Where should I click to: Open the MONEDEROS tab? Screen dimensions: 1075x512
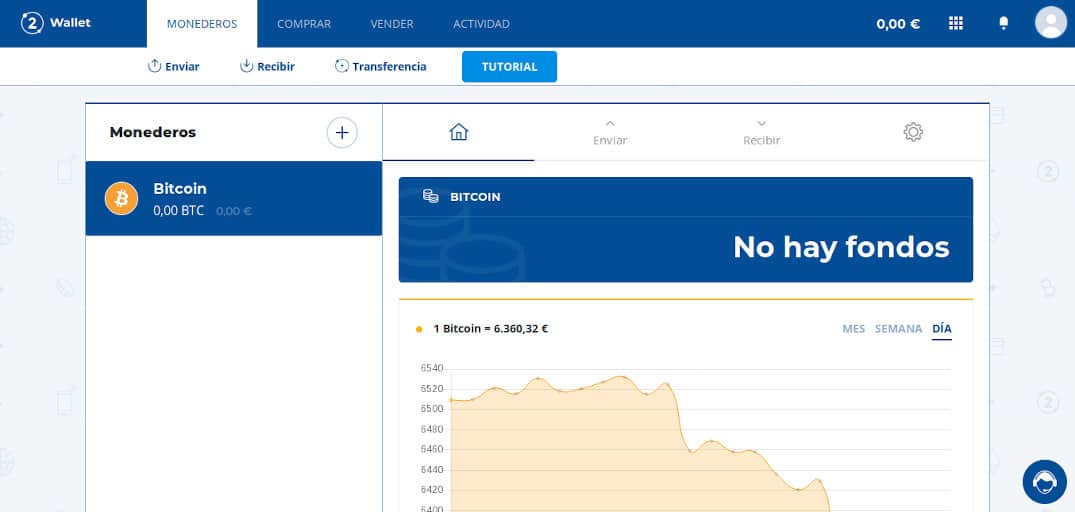click(x=202, y=24)
